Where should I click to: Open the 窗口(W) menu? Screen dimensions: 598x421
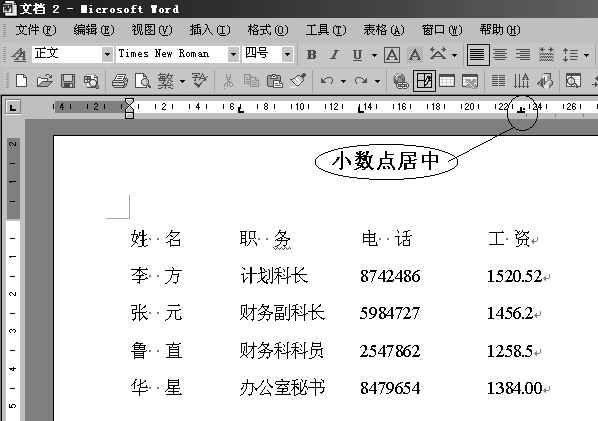tap(442, 30)
